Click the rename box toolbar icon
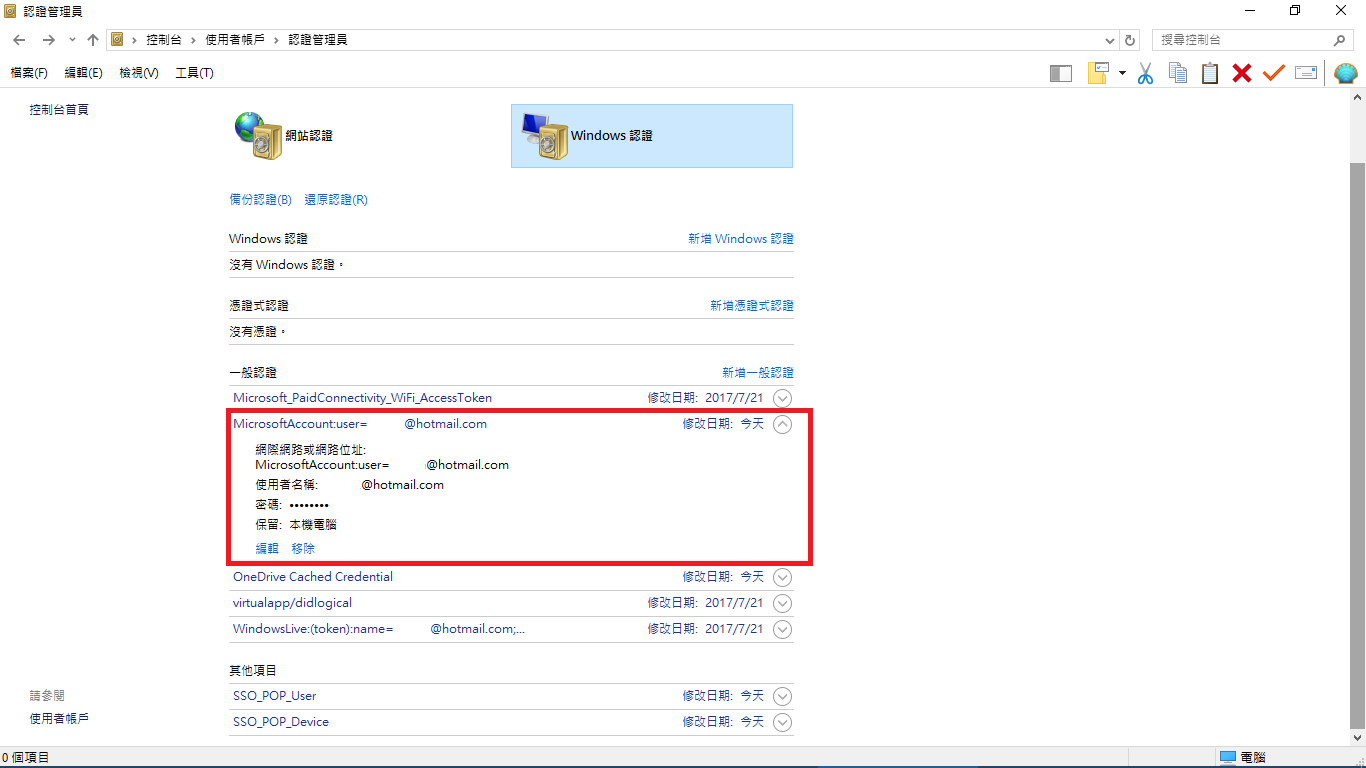The height and width of the screenshot is (768, 1366). click(x=1306, y=73)
